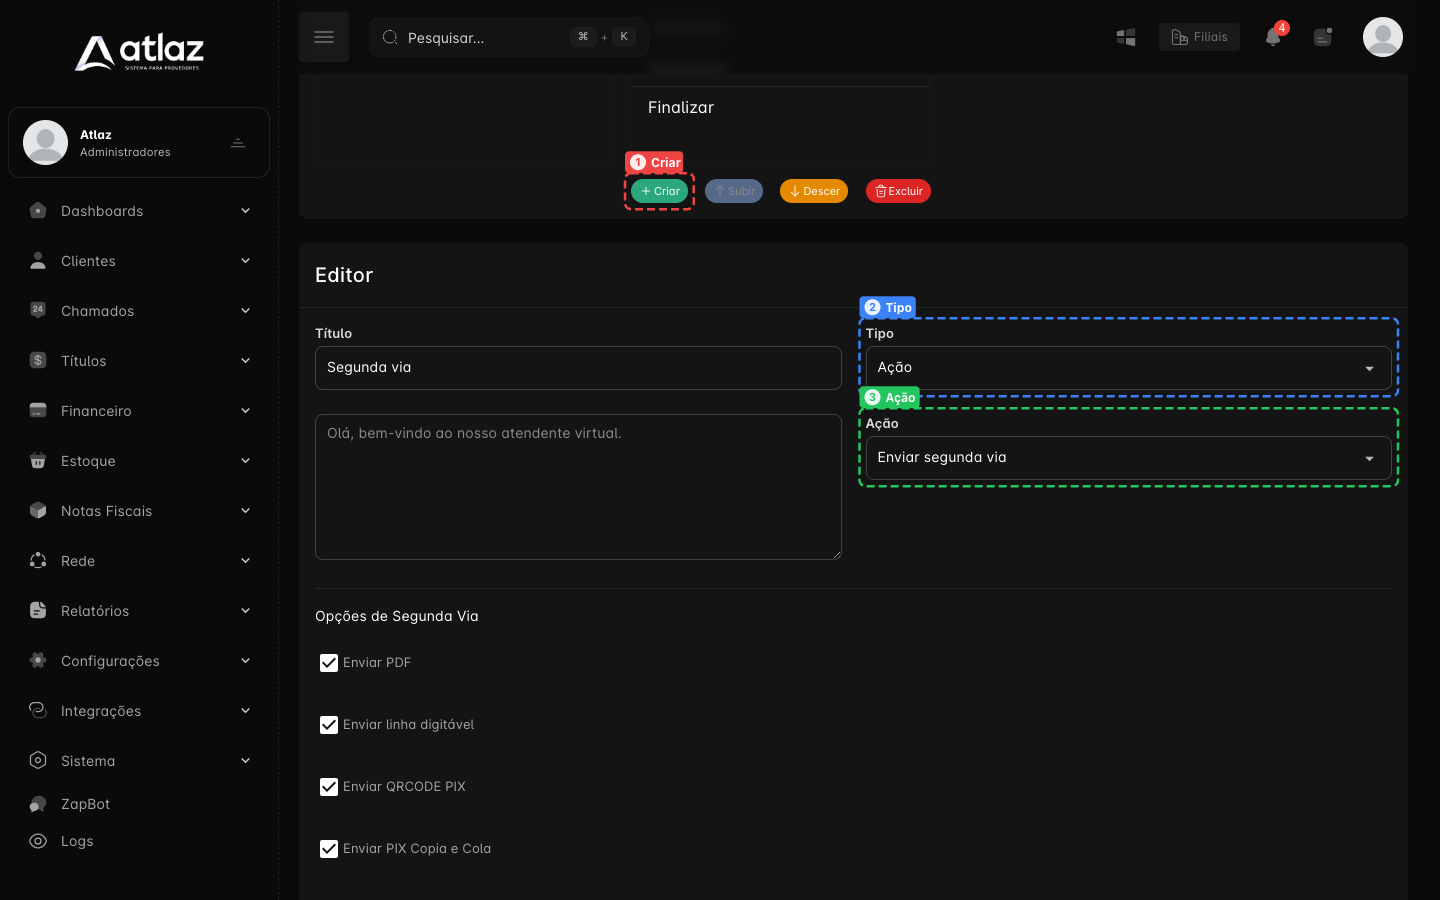
Task: Toggle Enviar linha digitável checkbox
Action: pos(329,725)
